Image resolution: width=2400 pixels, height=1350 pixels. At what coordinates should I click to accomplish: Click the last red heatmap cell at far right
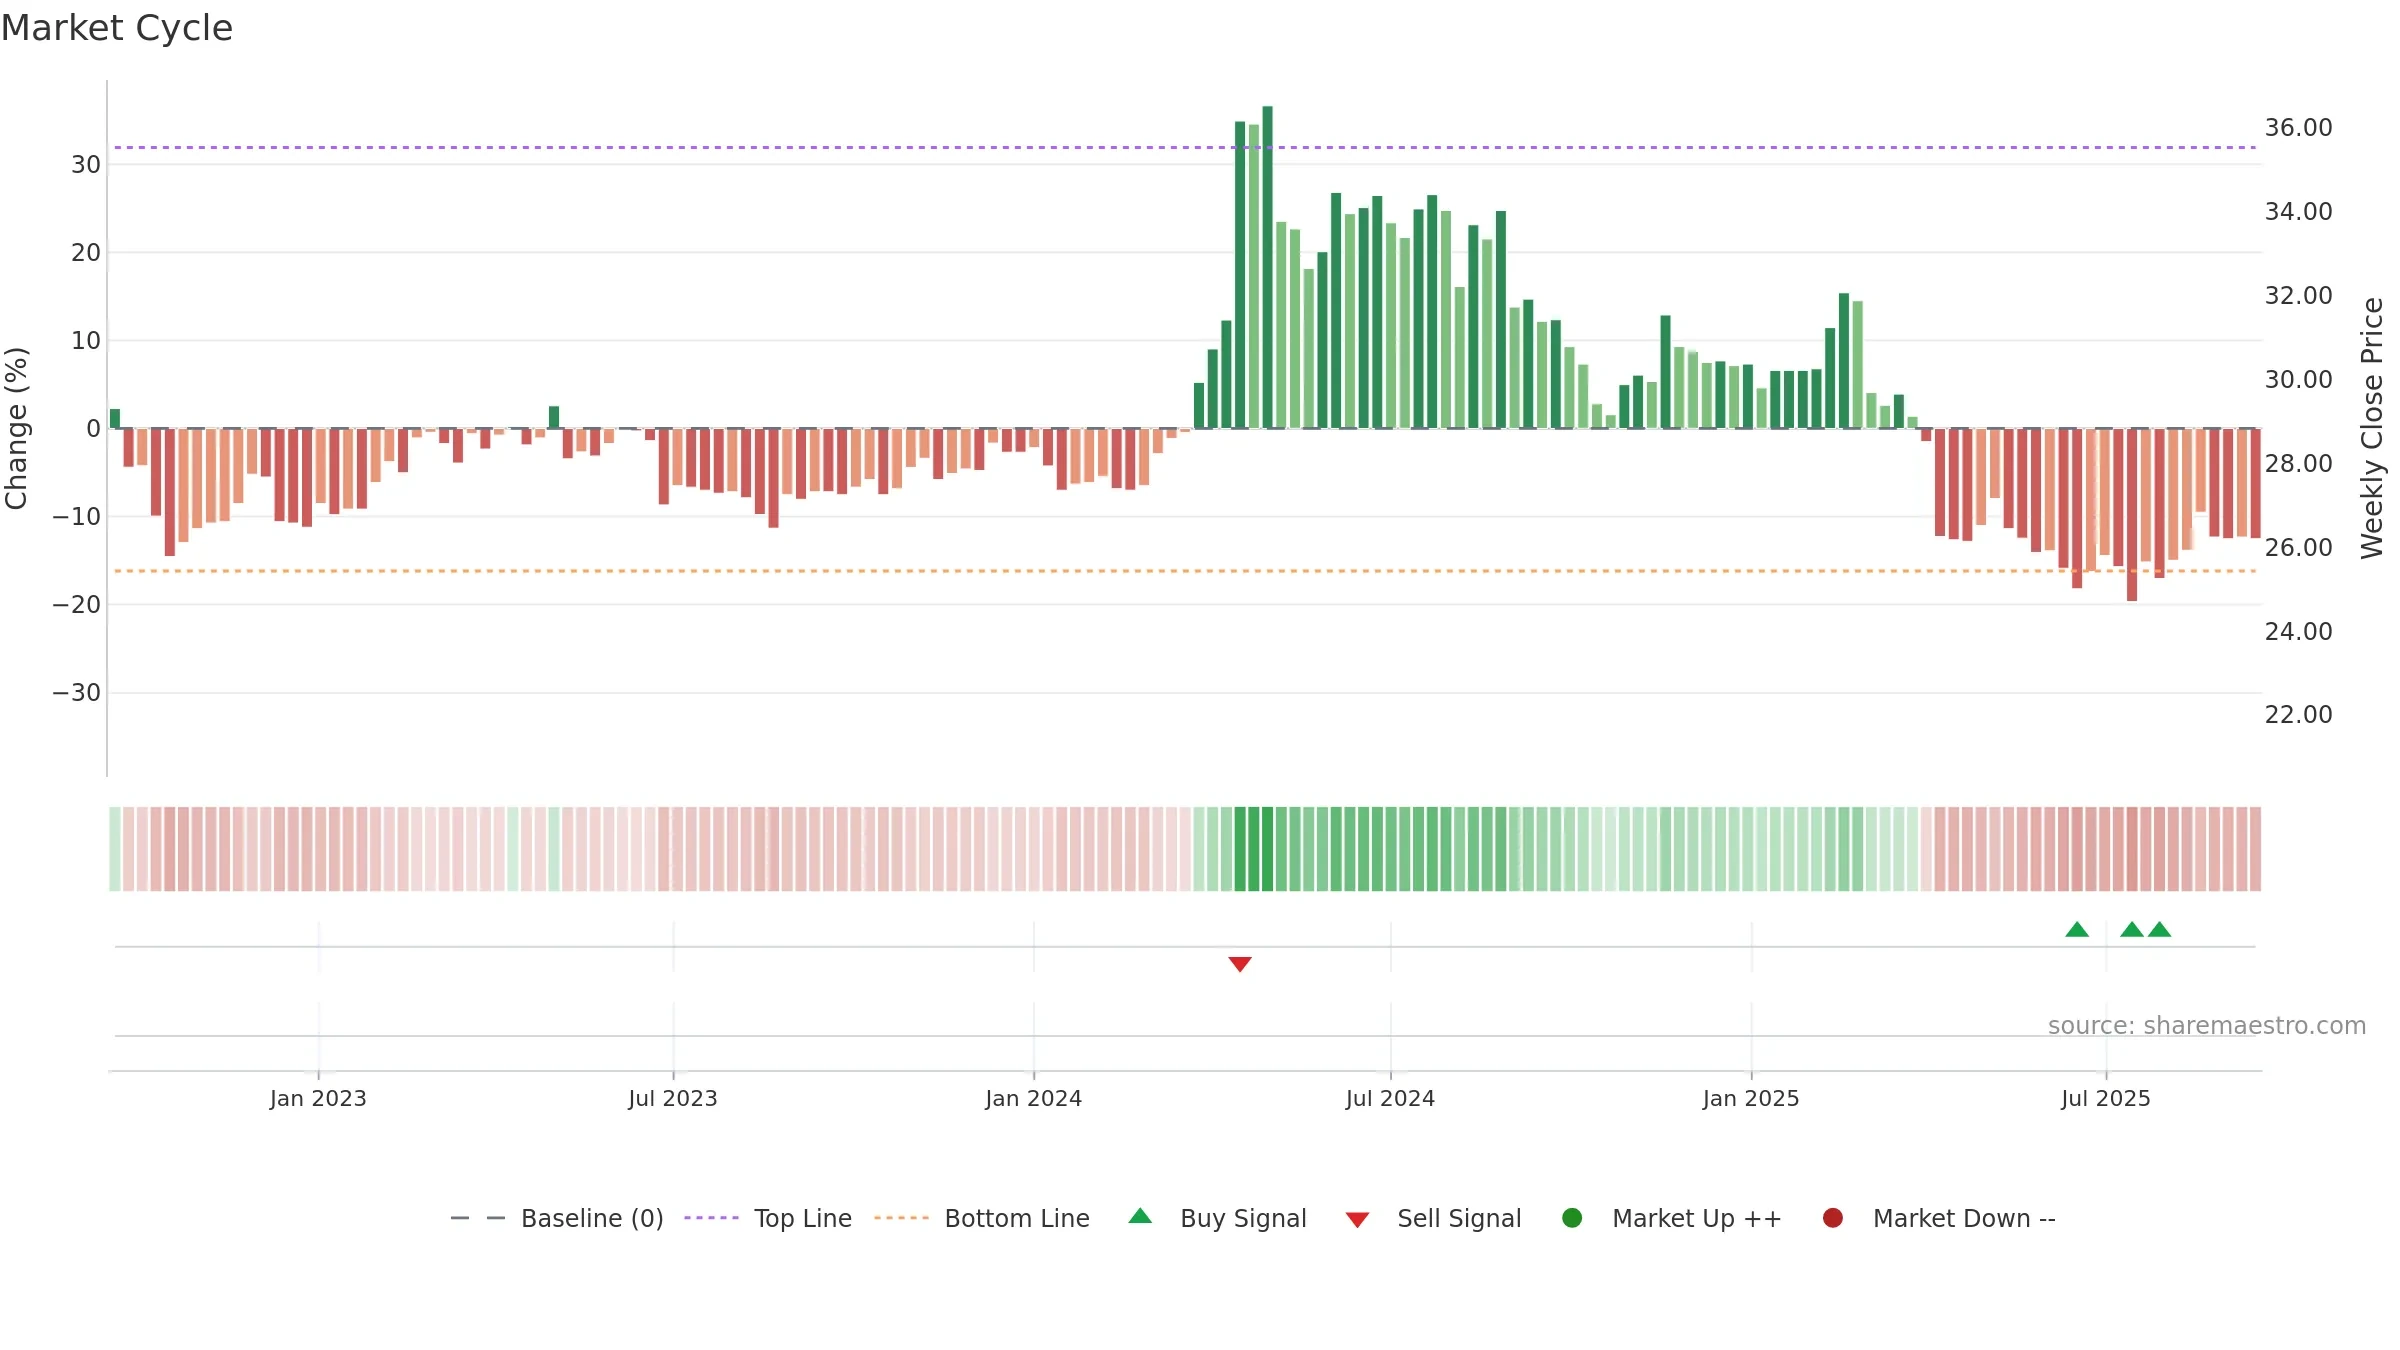pyautogui.click(x=2256, y=848)
